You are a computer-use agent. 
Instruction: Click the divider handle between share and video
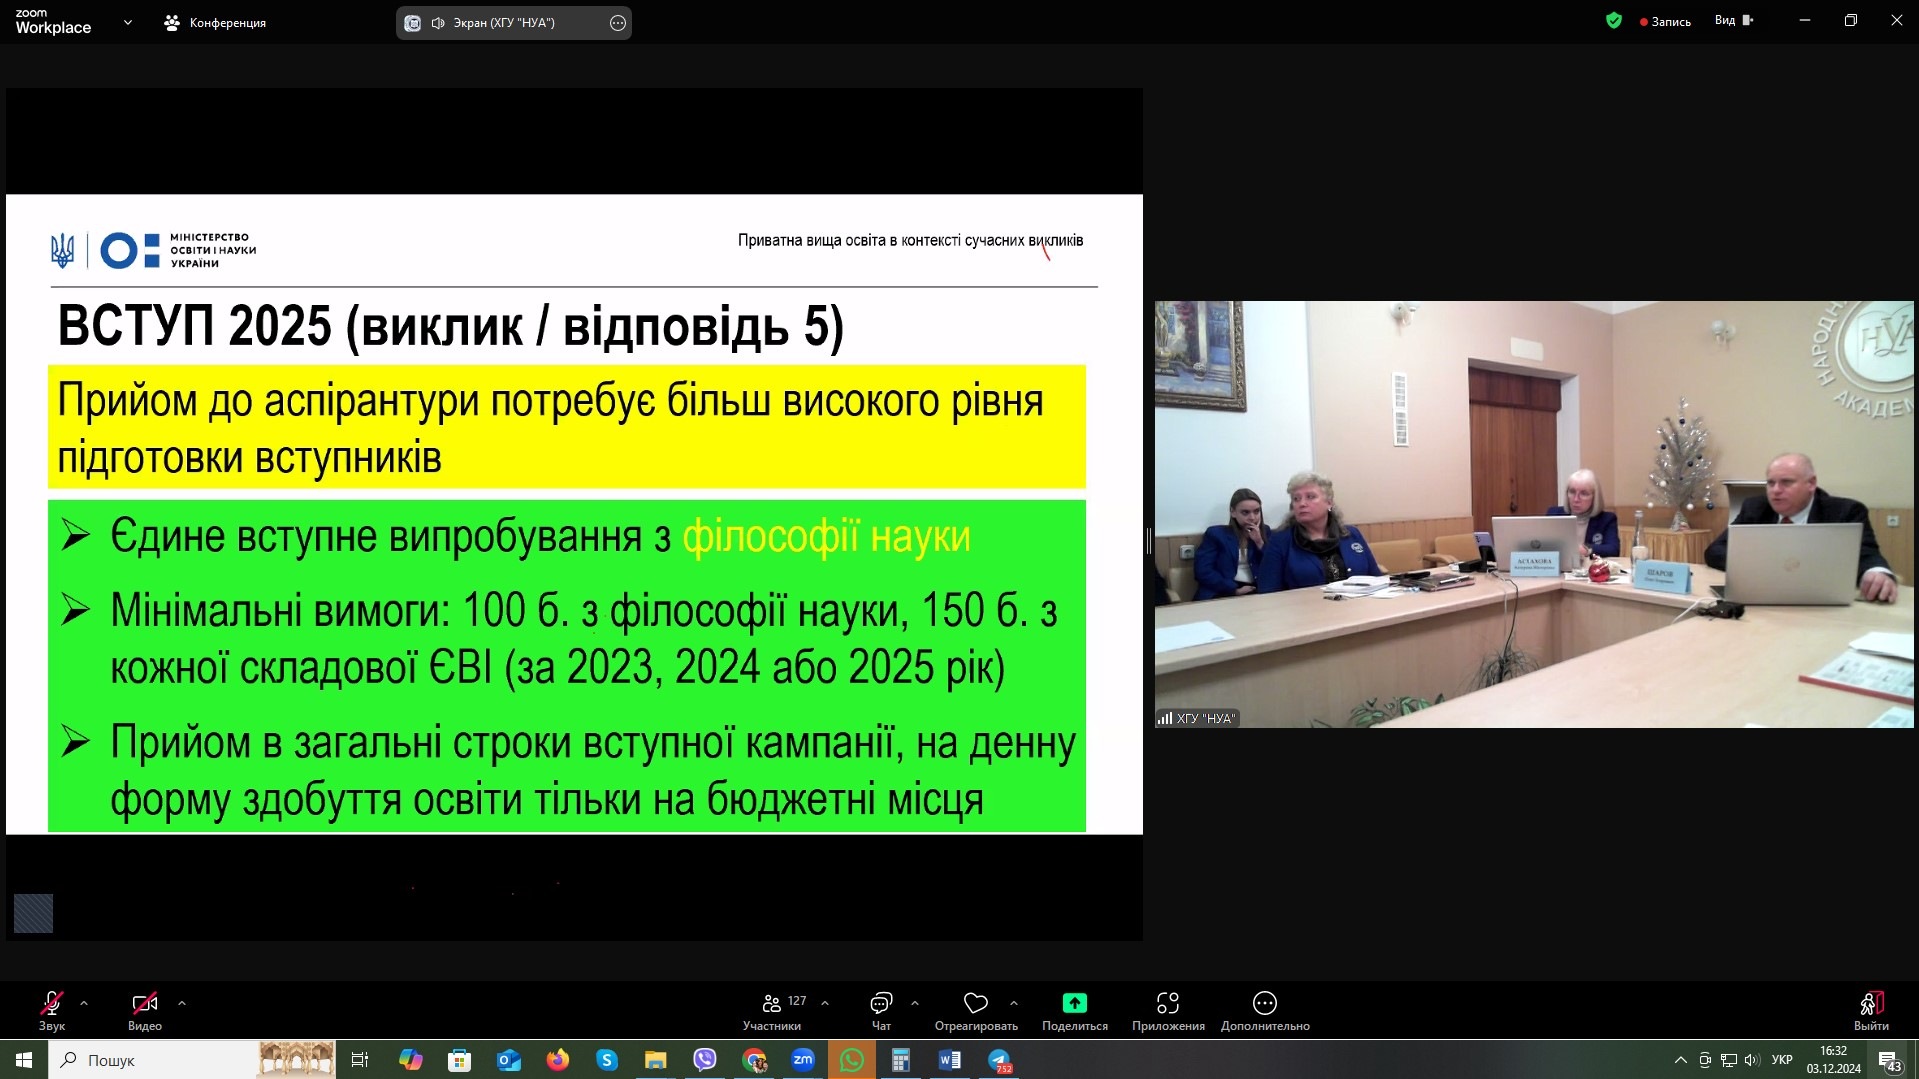pos(1149,541)
